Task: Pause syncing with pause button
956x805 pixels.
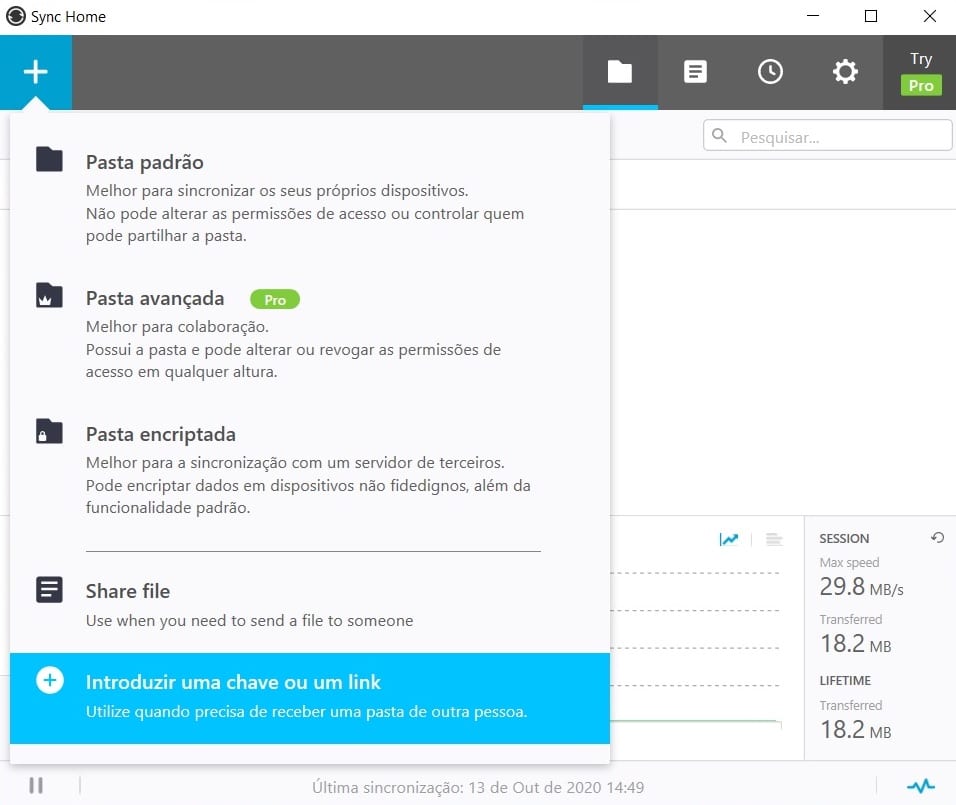Action: point(36,785)
